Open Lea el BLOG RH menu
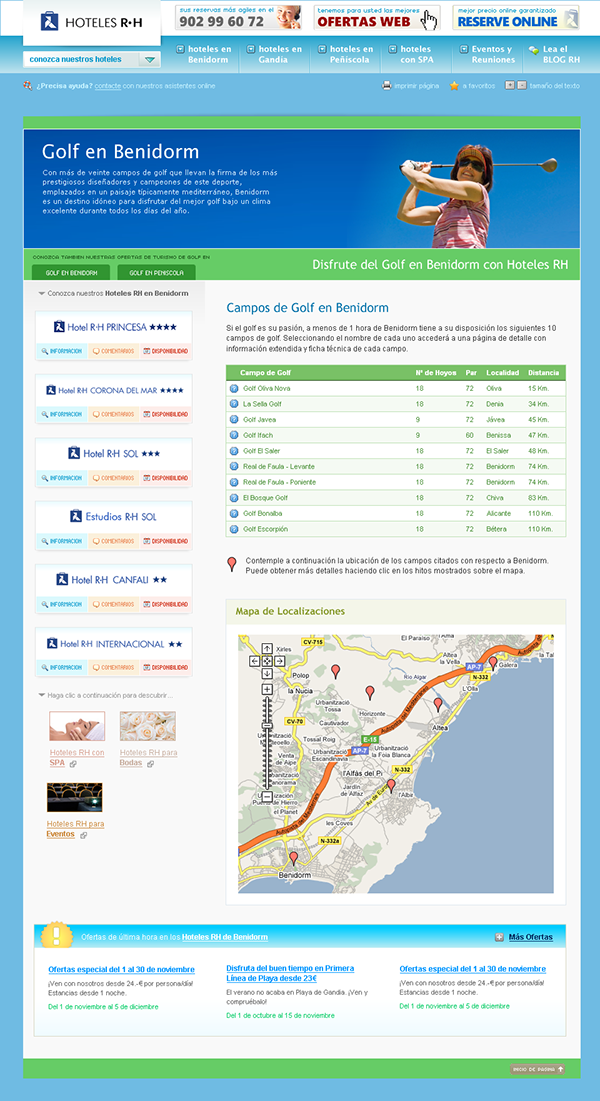600x1101 pixels. (555, 54)
